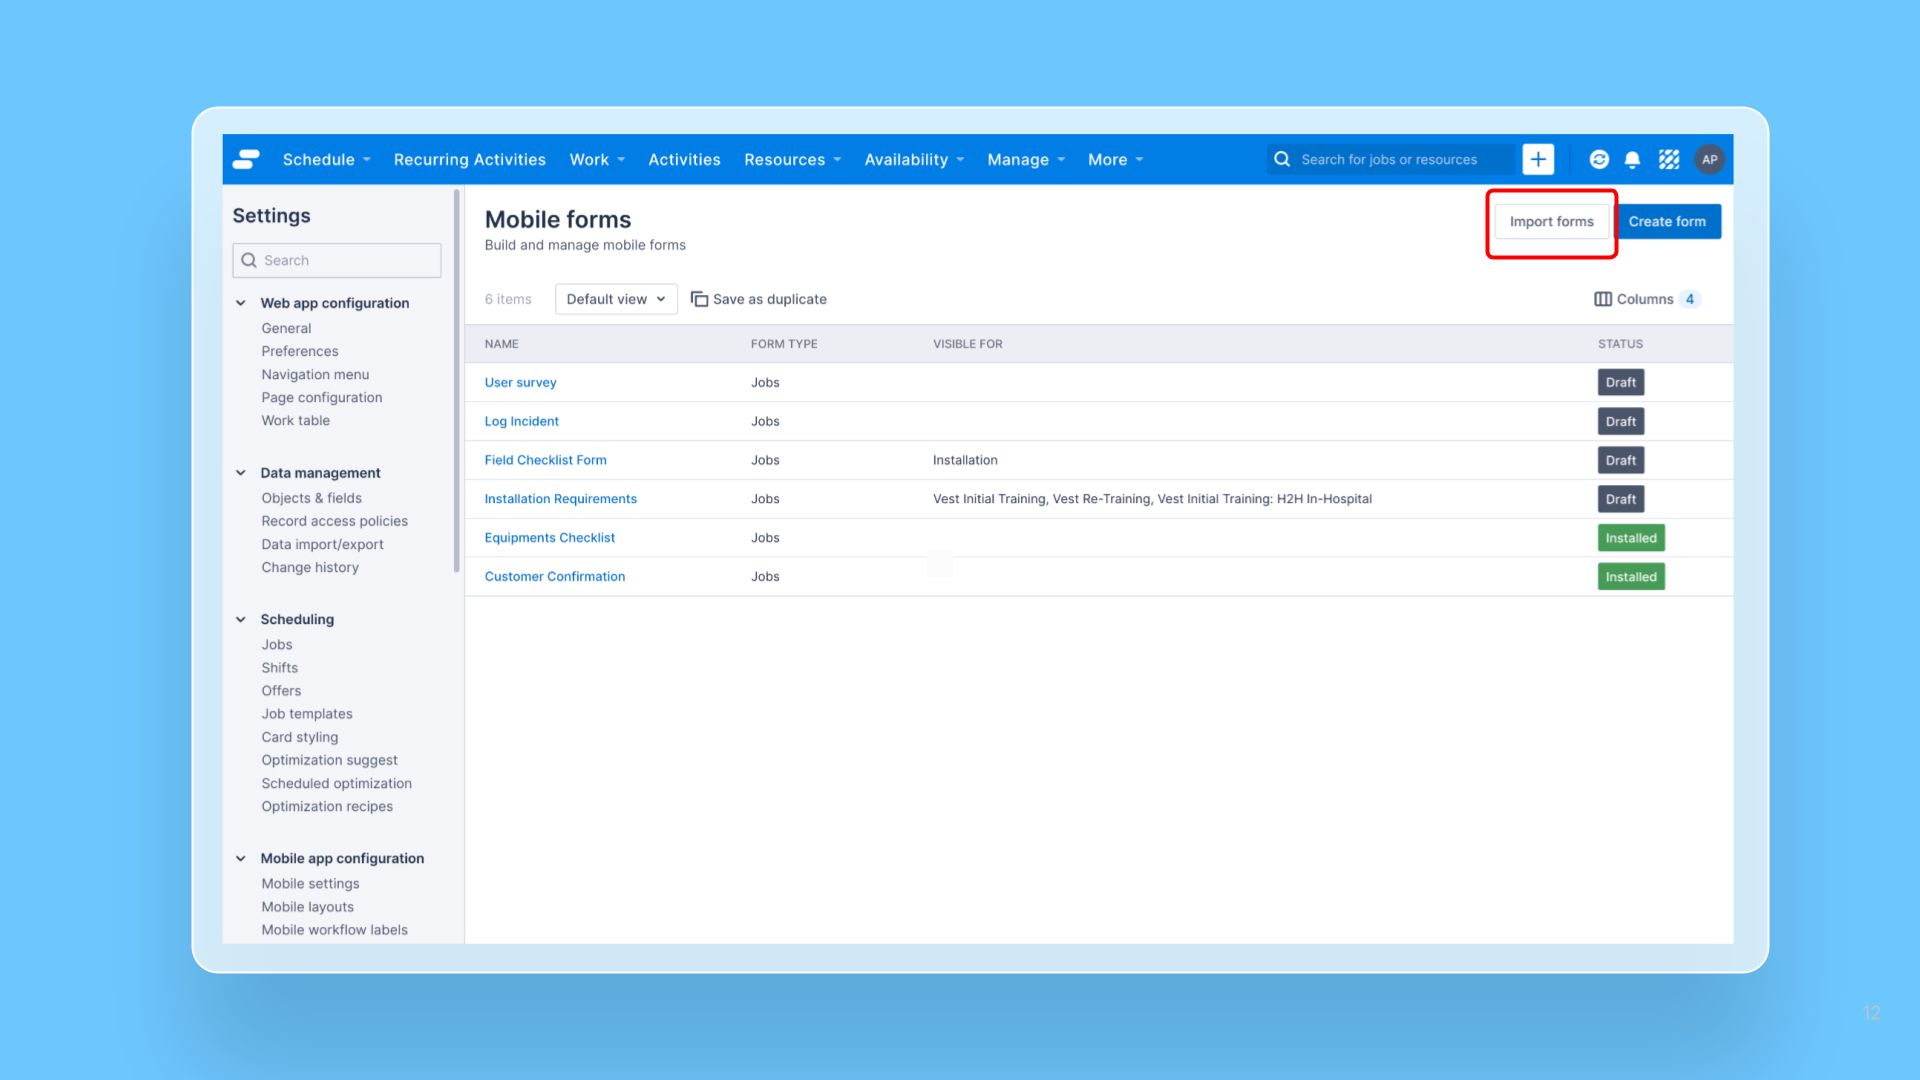Click the Columns layout icon

click(x=1603, y=299)
